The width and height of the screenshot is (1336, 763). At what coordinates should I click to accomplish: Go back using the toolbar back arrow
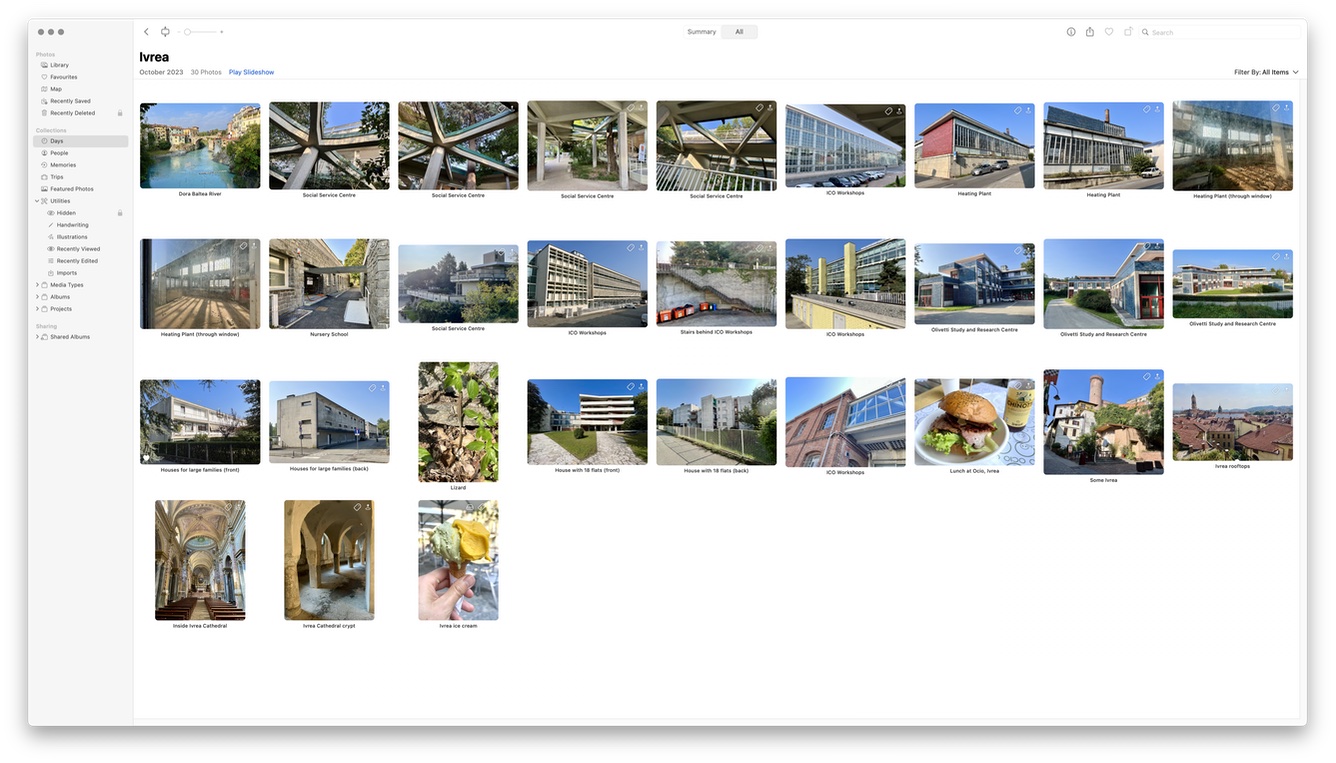pyautogui.click(x=146, y=32)
